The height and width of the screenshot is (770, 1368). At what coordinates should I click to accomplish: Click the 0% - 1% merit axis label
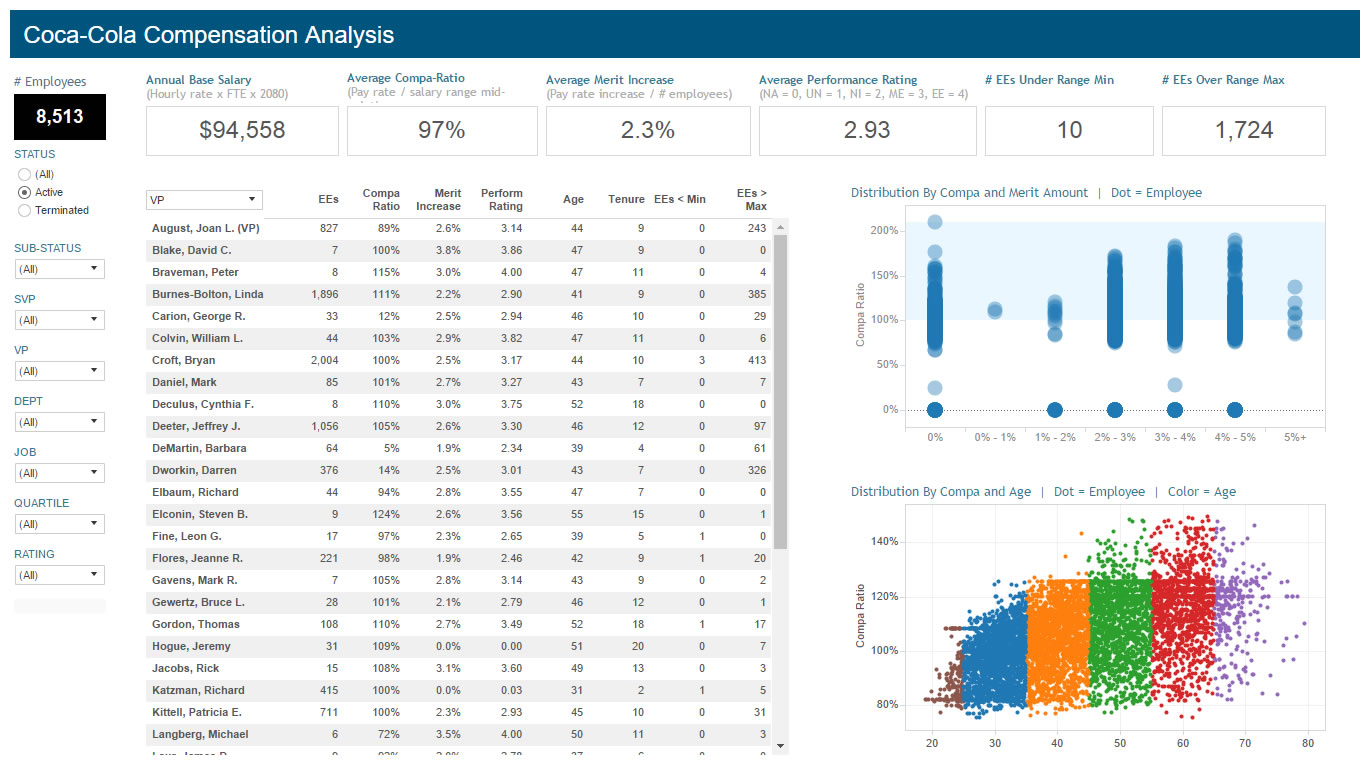[995, 437]
